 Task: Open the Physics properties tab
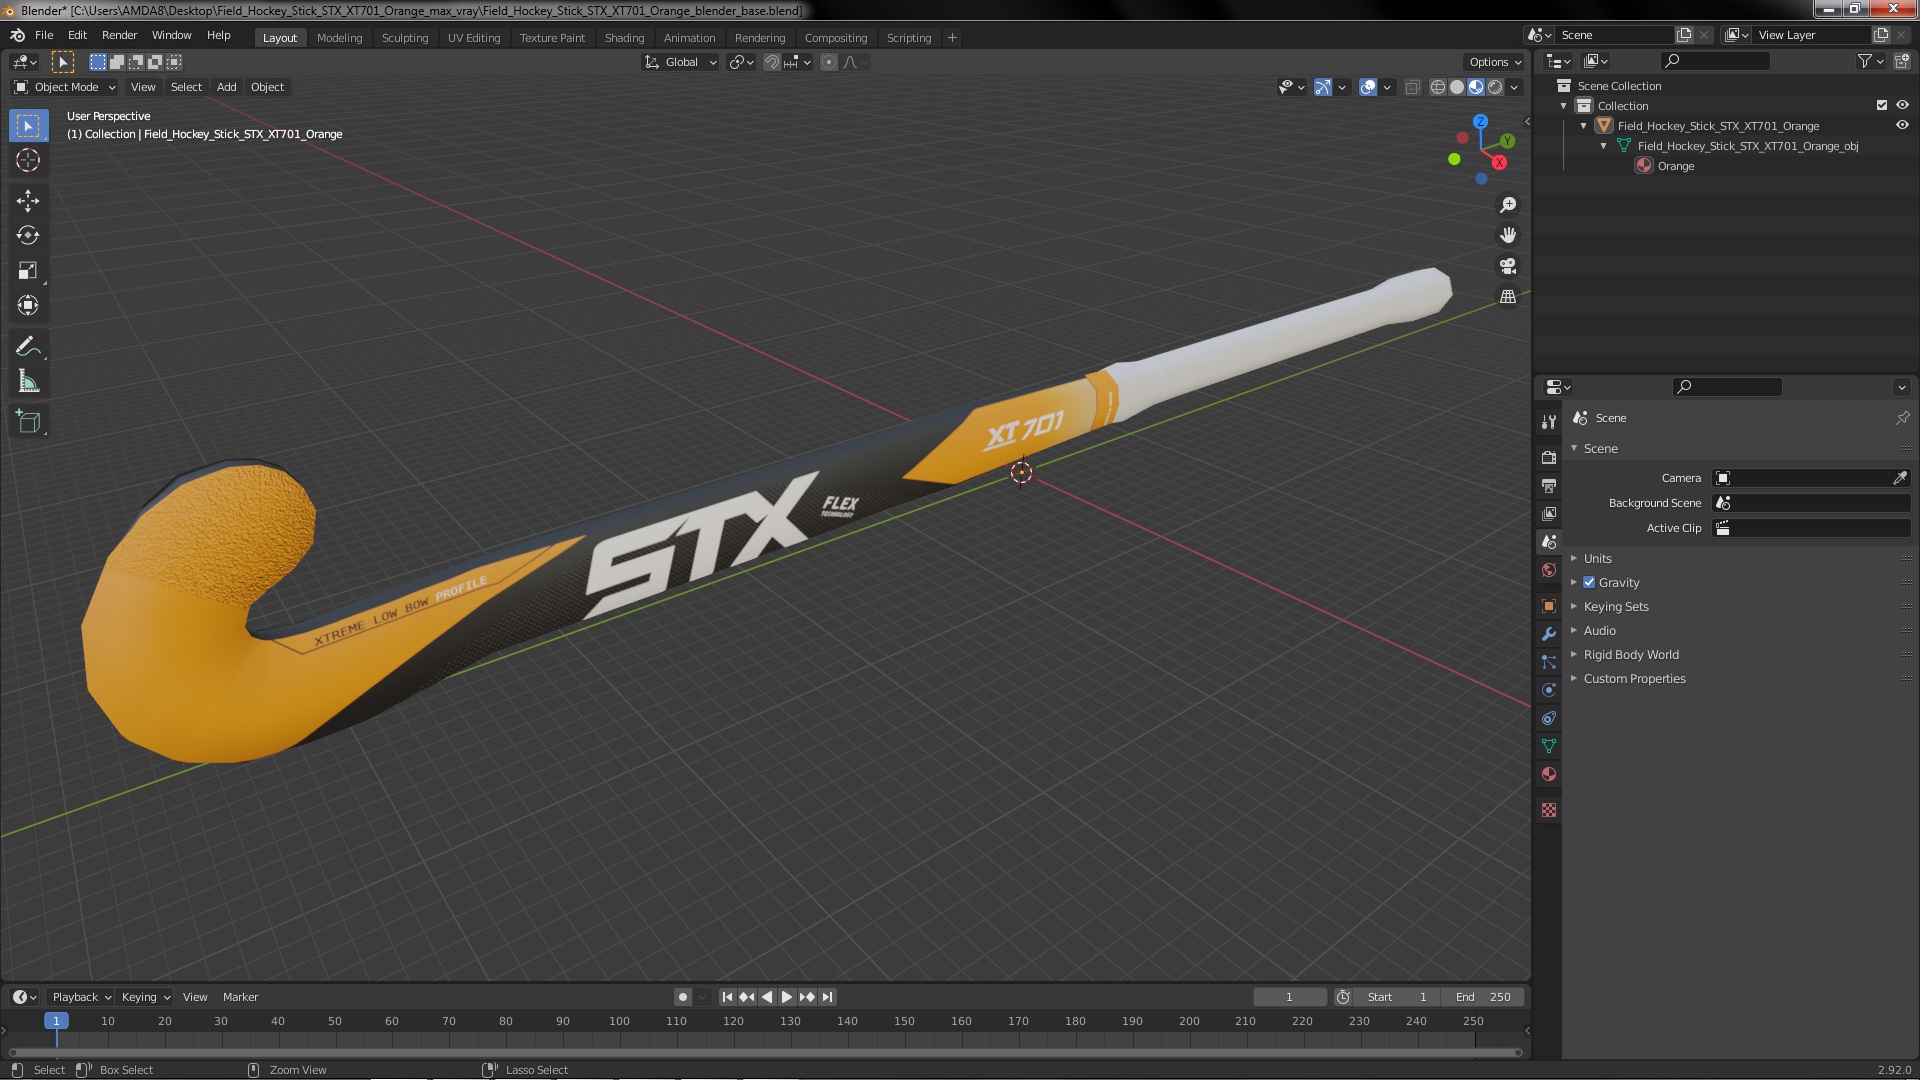coord(1549,690)
